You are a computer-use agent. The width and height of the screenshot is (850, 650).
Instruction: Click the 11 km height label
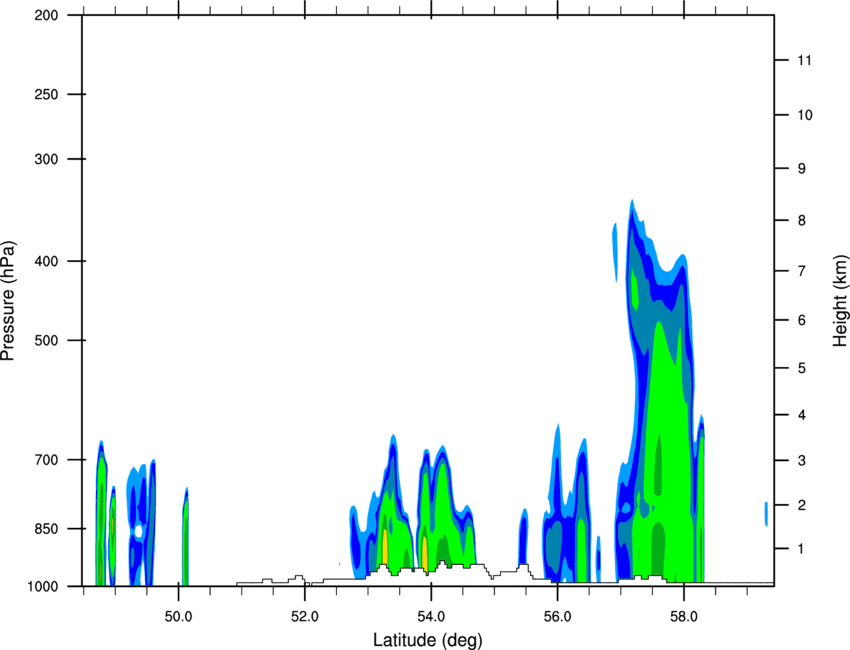pos(804,60)
